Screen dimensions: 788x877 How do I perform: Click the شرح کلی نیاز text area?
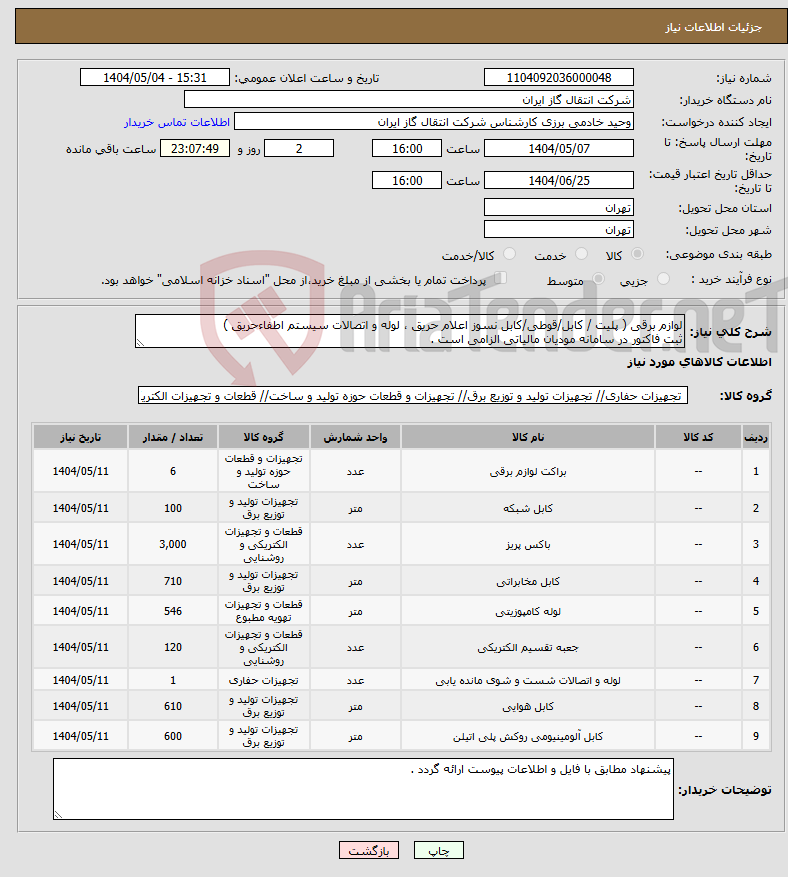click(x=410, y=332)
